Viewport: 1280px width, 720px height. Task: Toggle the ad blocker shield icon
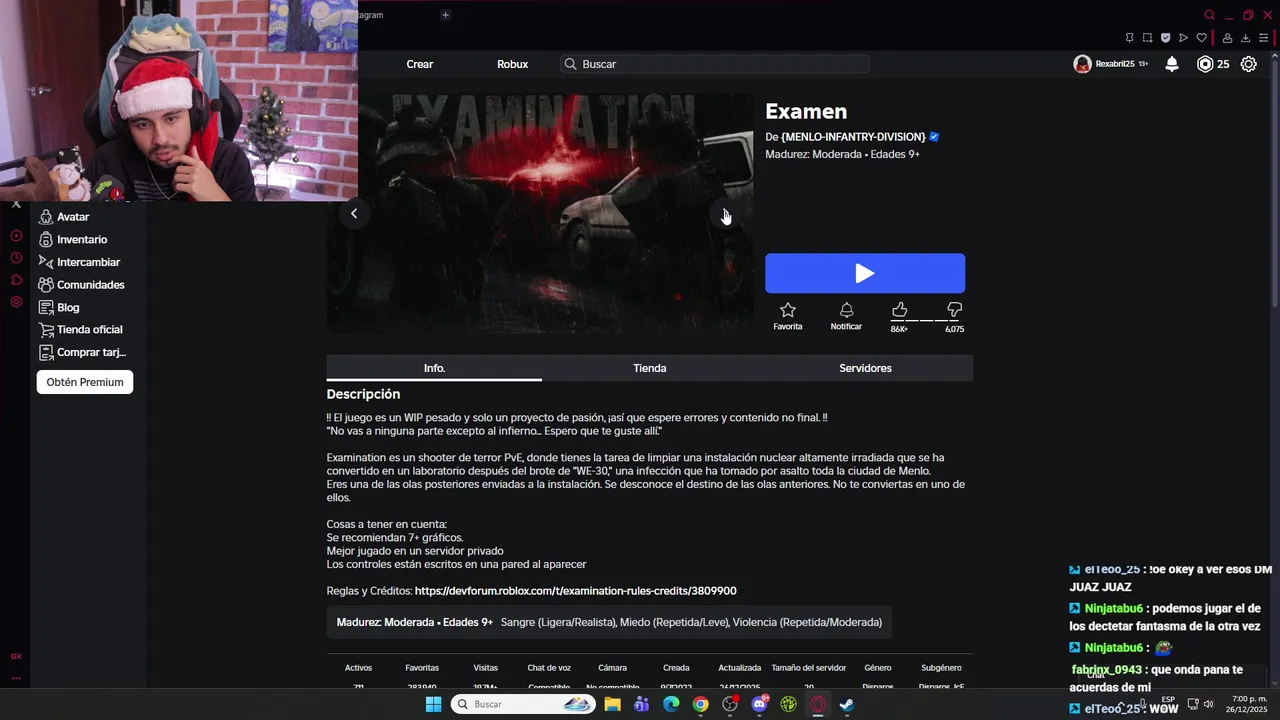point(1165,38)
